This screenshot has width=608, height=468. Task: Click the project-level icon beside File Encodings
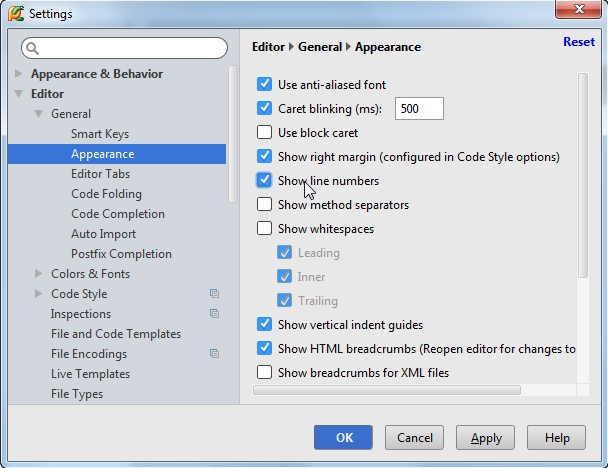click(x=214, y=354)
